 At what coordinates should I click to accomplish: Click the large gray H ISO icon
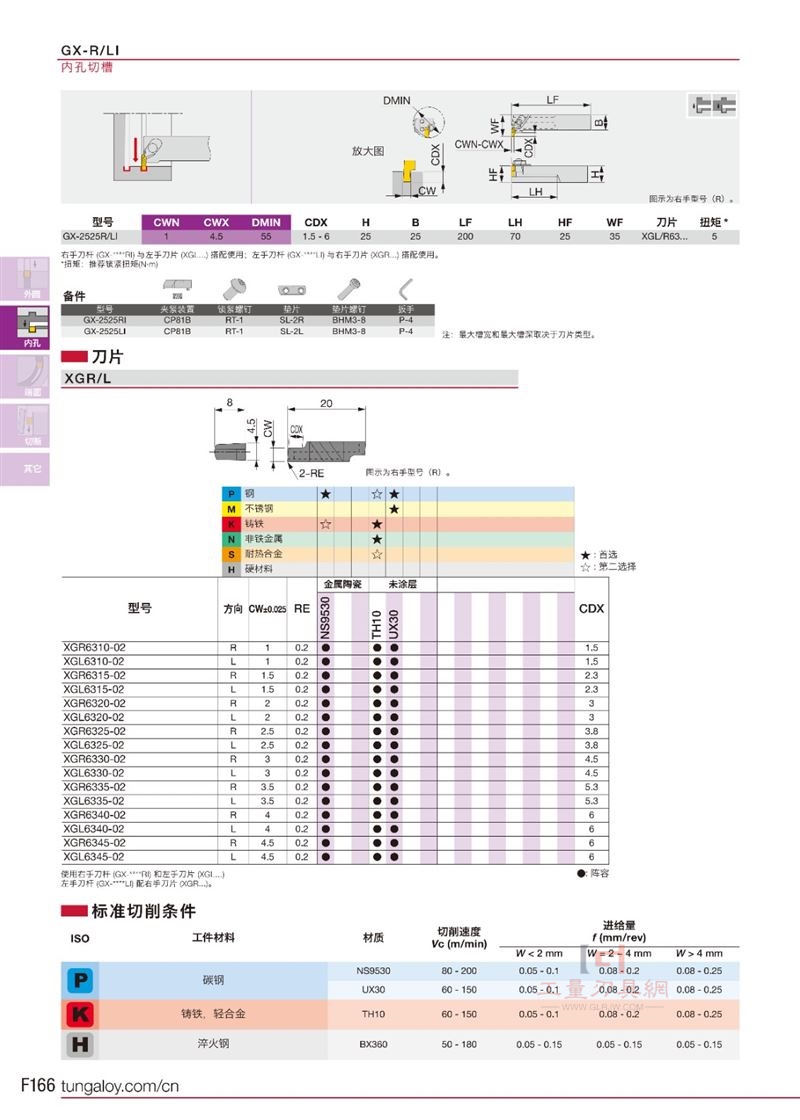coord(80,1044)
